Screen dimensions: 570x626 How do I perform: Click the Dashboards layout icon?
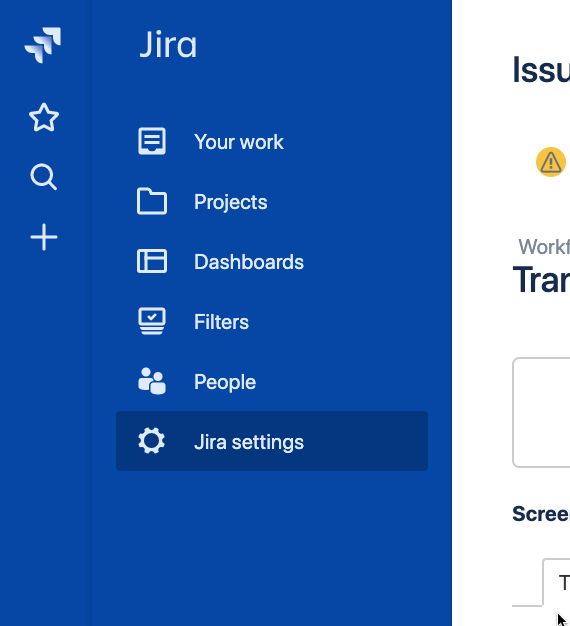pyautogui.click(x=152, y=261)
